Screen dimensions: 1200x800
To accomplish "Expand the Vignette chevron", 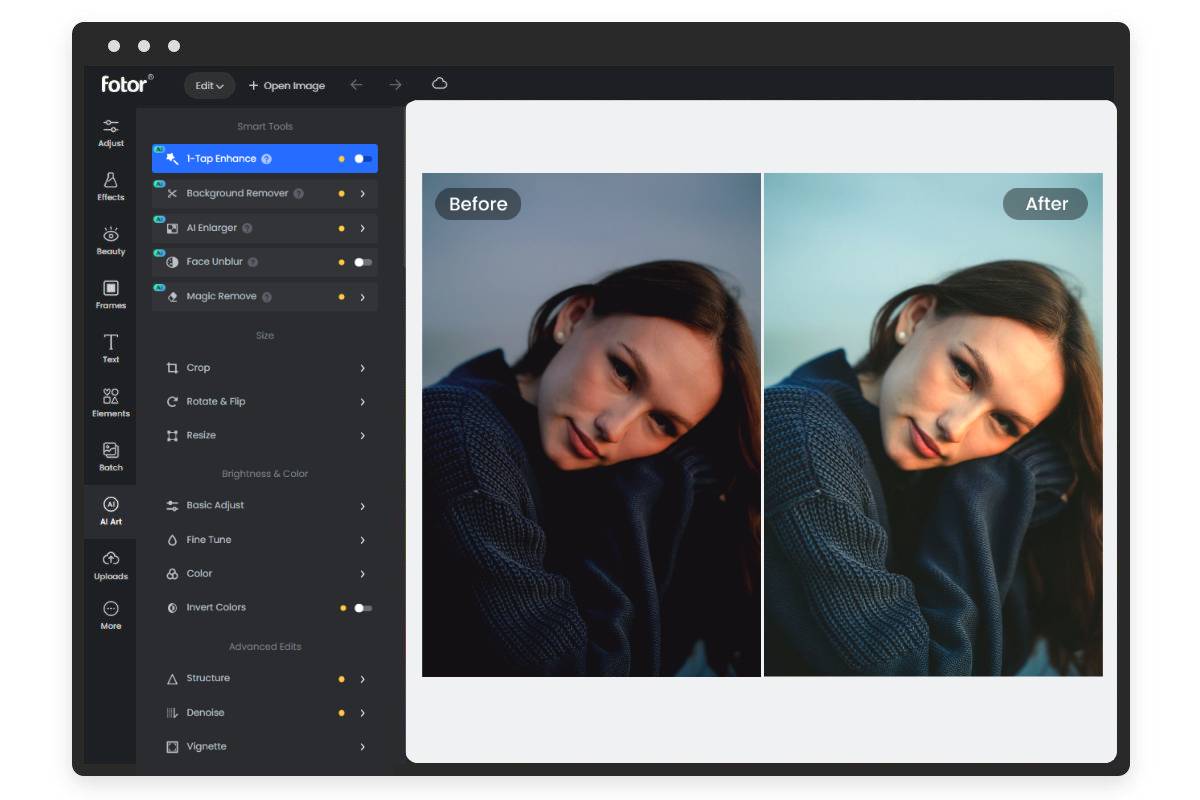I will (362, 747).
